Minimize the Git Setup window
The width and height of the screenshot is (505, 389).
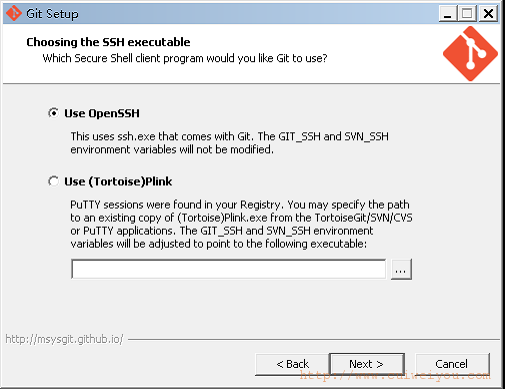point(448,14)
